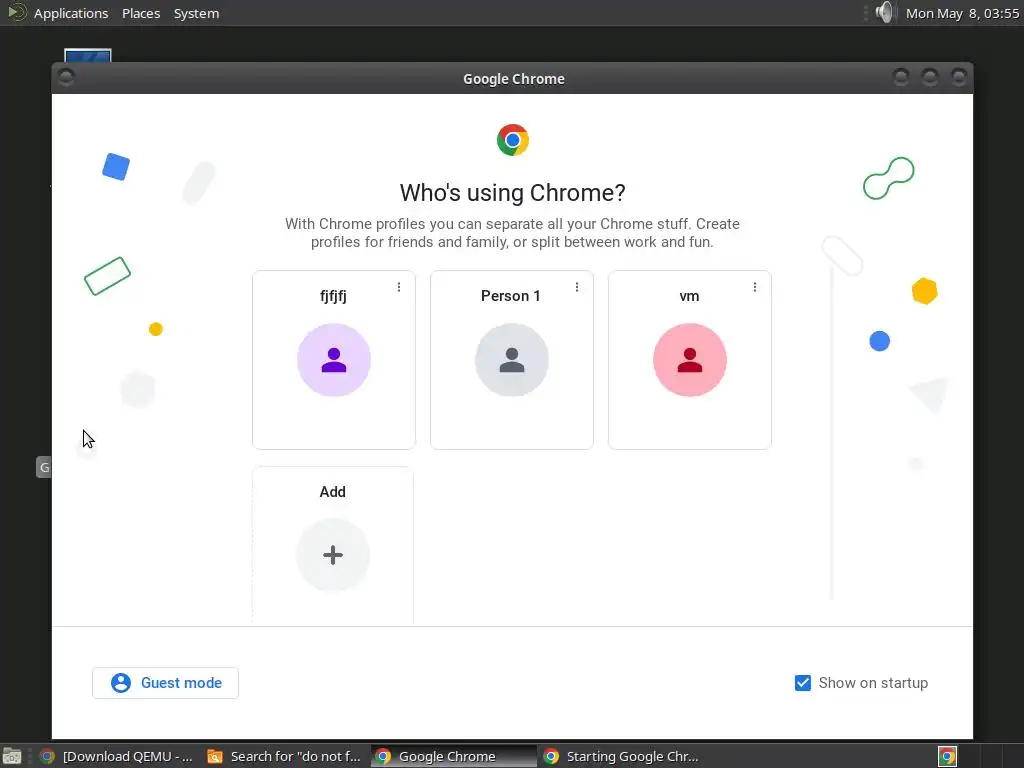Switch to Download QEMU taskbar window

(x=116, y=756)
